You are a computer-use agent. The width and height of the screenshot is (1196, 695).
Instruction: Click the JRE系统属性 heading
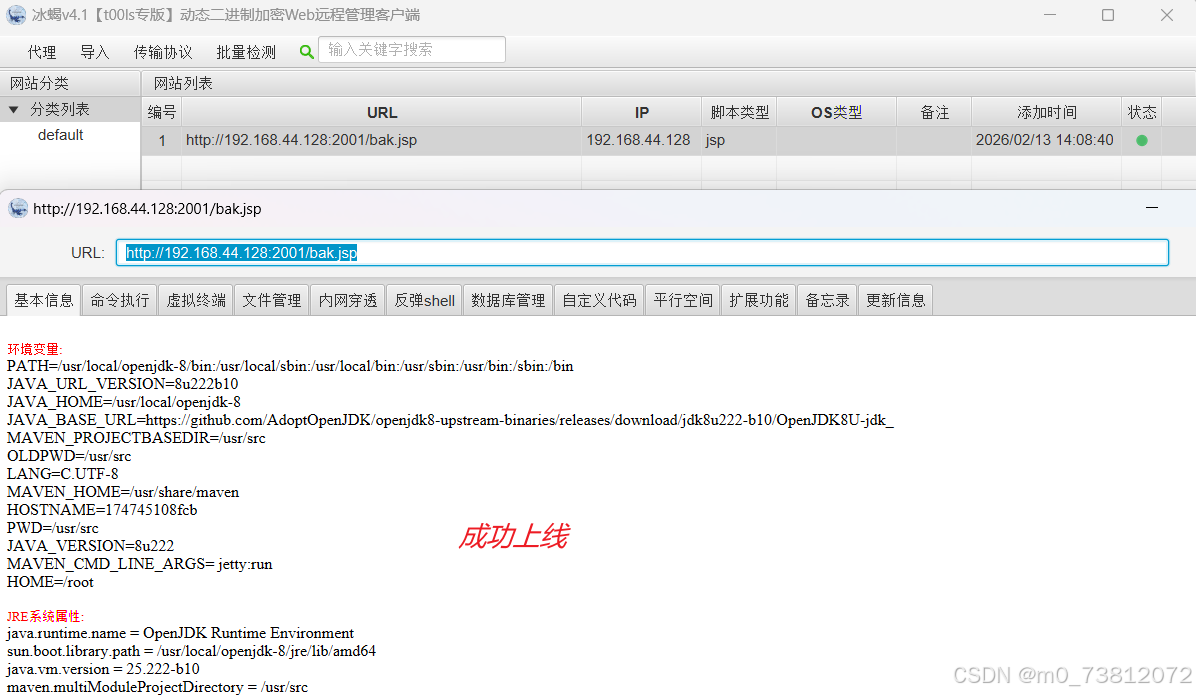(x=46, y=616)
